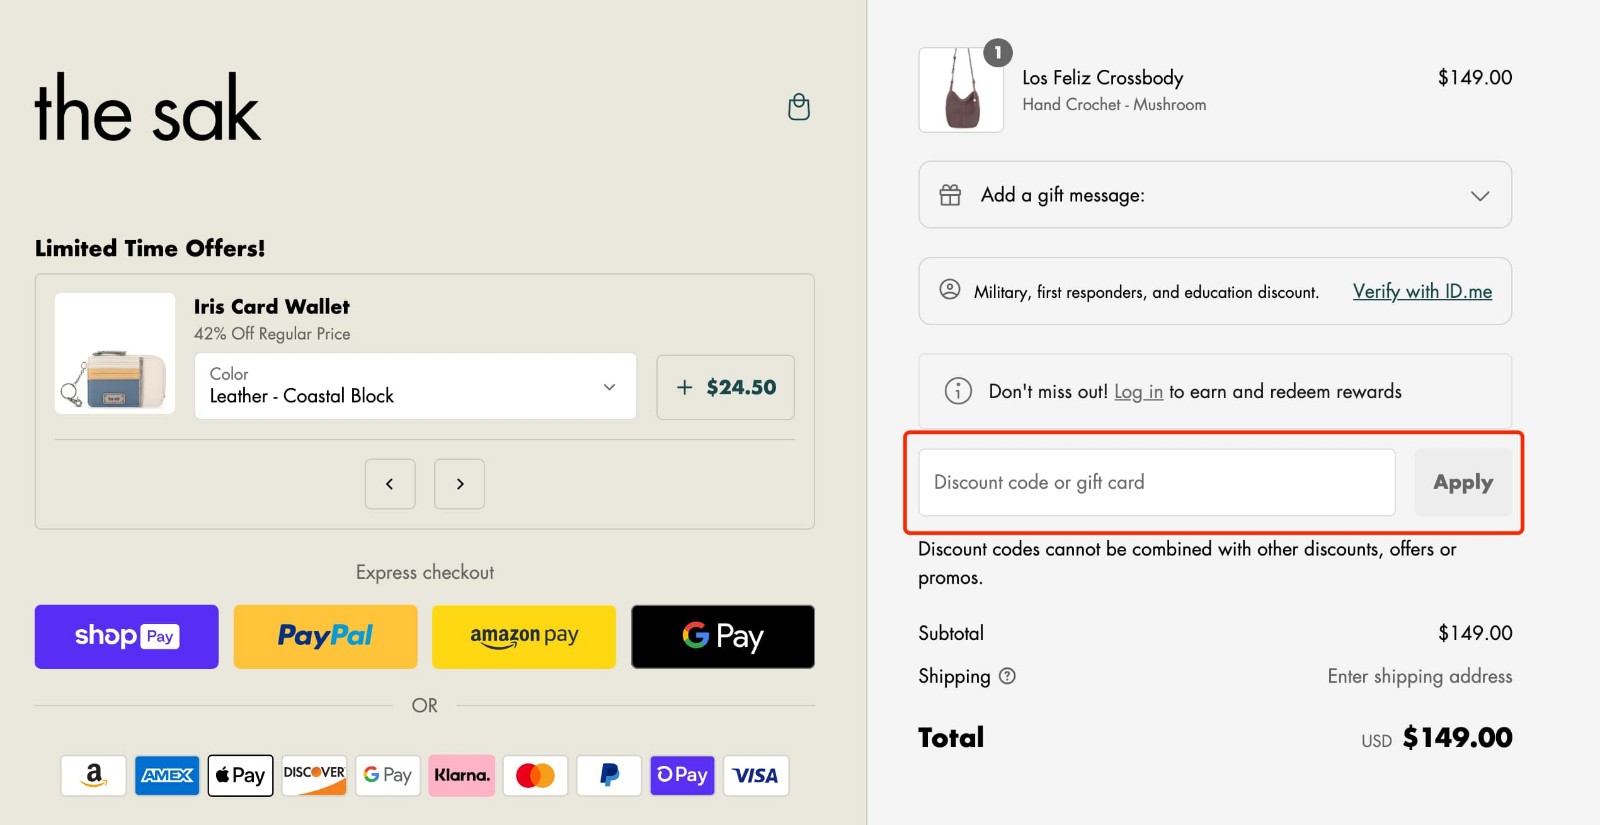This screenshot has width=1600, height=825.
Task: Check out with PayPal button
Action: tap(325, 636)
